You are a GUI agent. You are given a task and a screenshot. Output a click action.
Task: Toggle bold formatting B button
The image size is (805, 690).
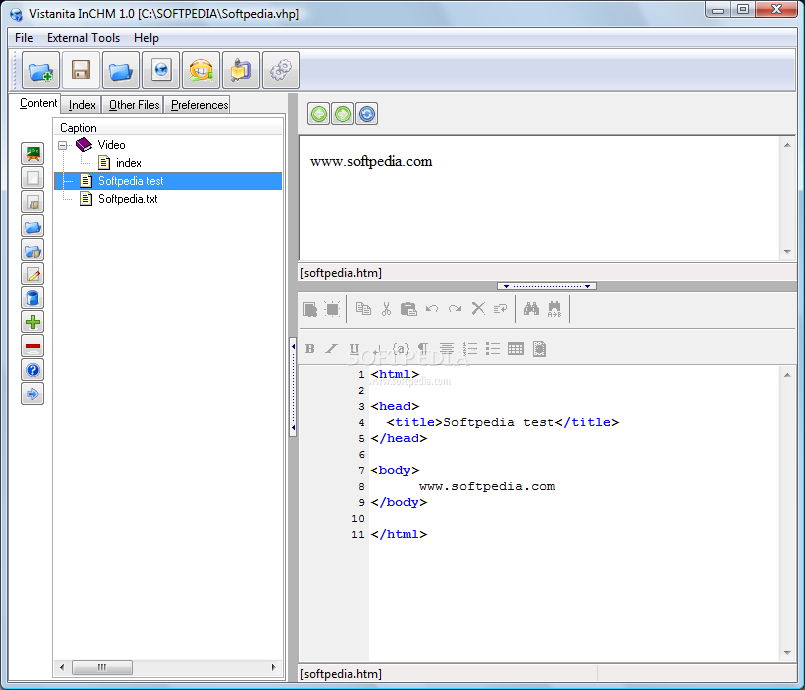click(310, 349)
